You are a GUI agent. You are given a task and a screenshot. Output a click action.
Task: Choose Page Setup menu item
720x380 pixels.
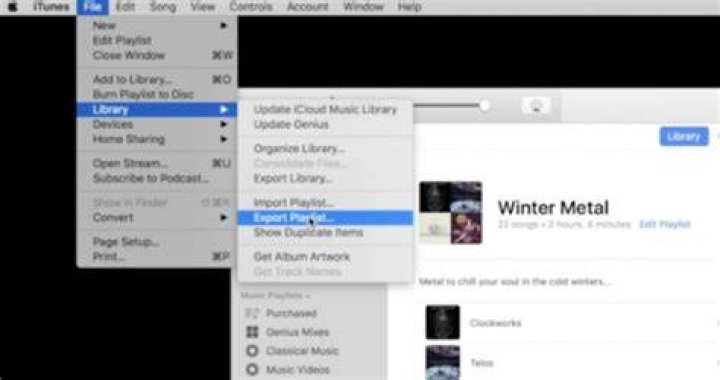(157, 242)
